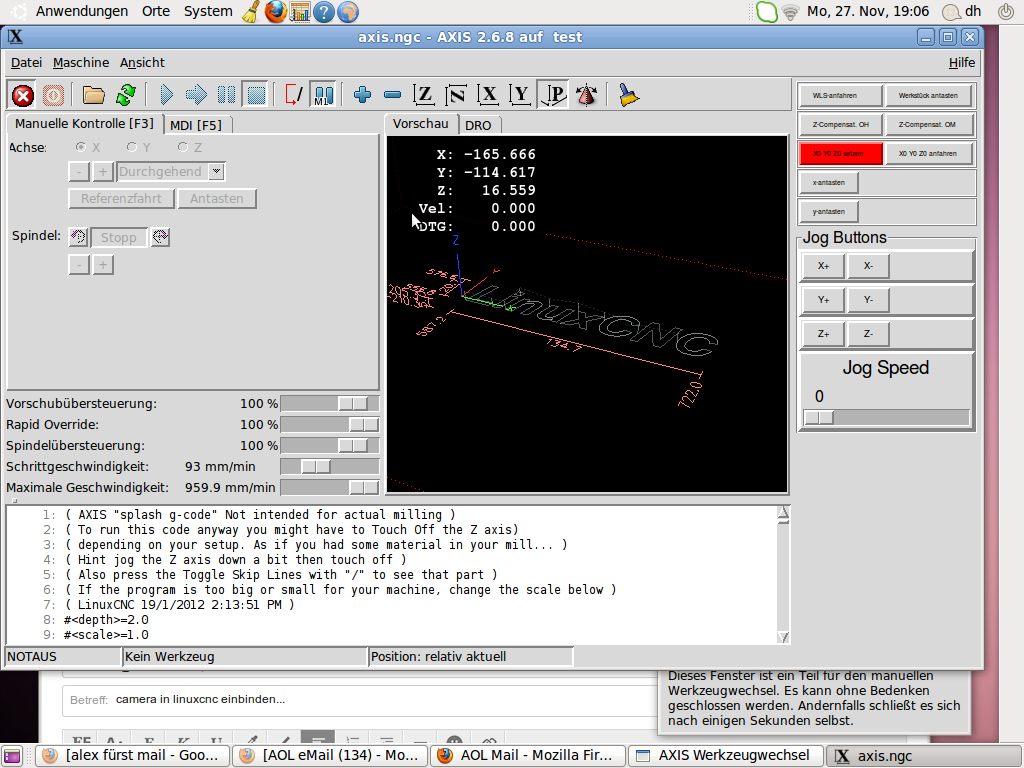1024x768 pixels.
Task: Reload the current file with green arrows
Action: 125,95
